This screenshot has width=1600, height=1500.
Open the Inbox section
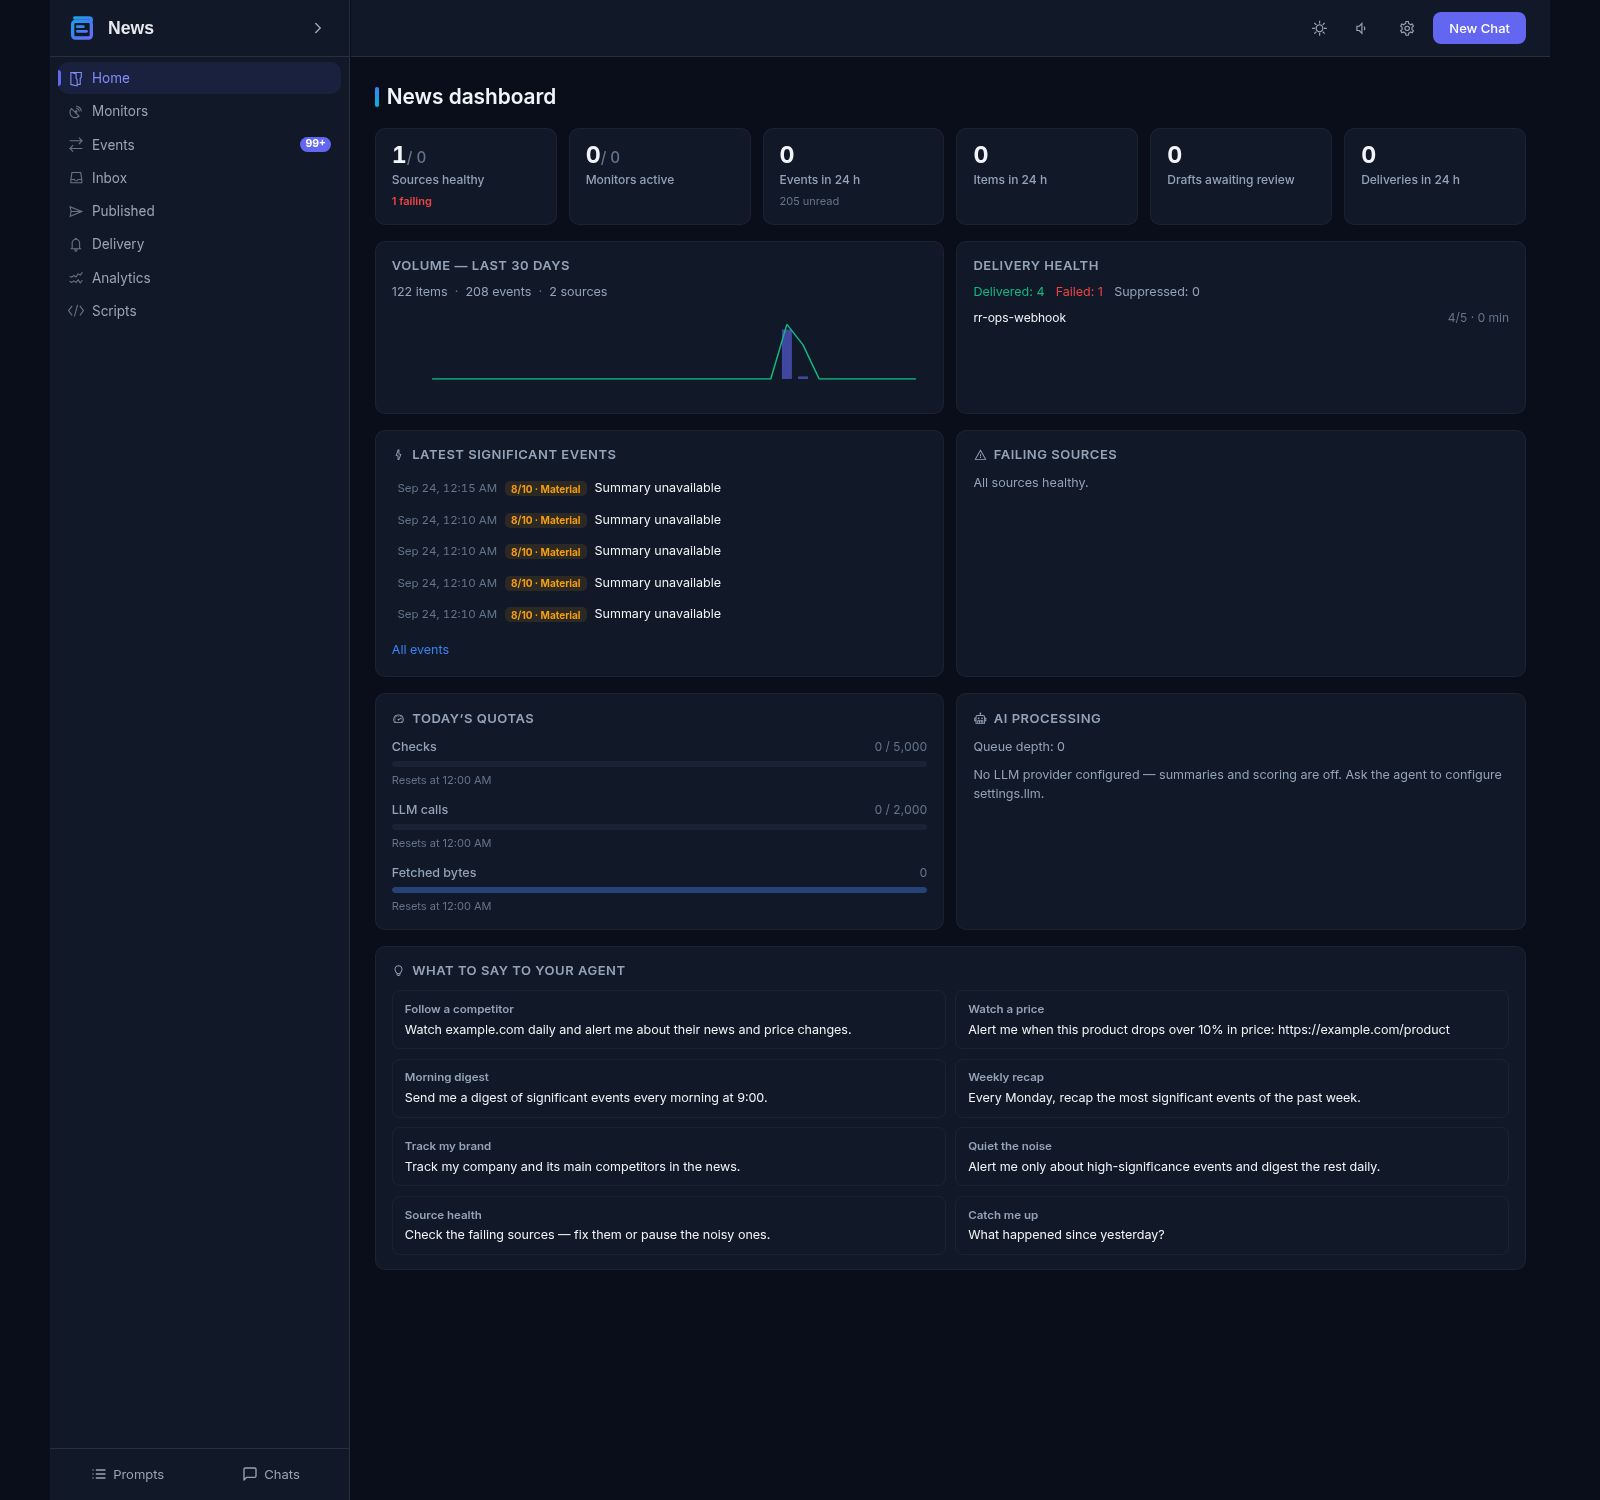tap(200, 178)
